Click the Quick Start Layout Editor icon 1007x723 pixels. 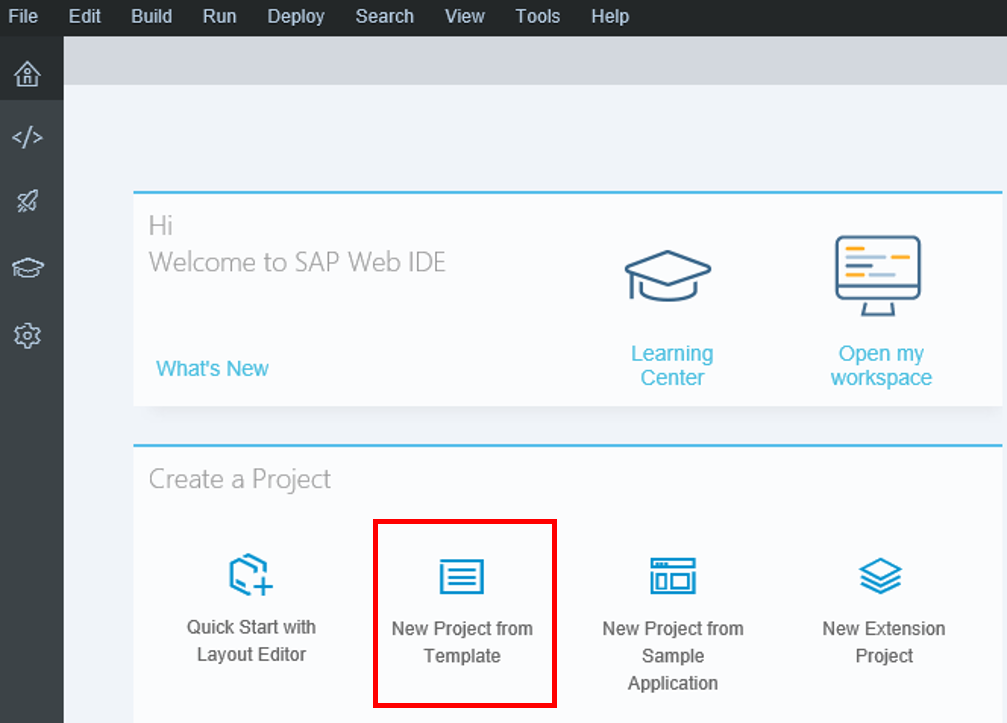point(251,575)
